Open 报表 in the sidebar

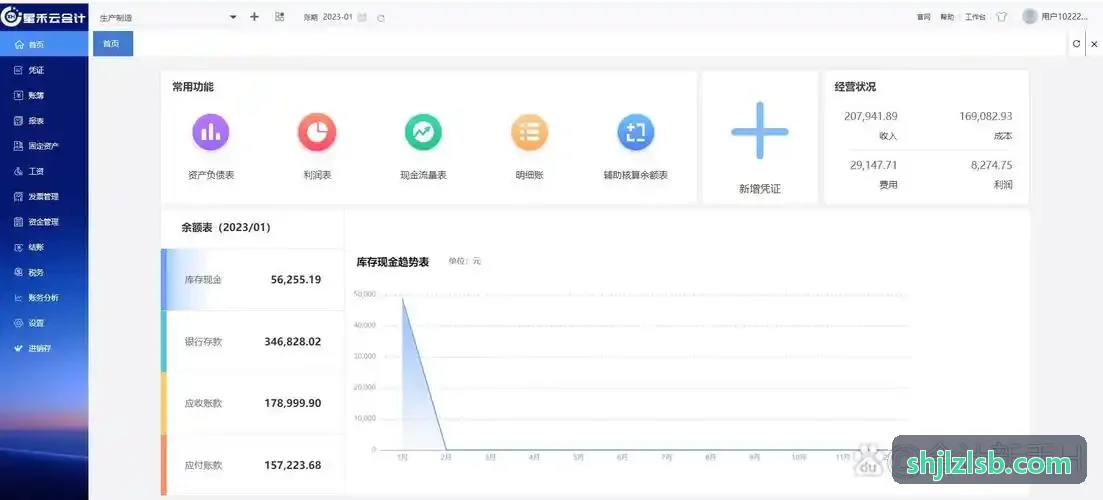(x=44, y=121)
